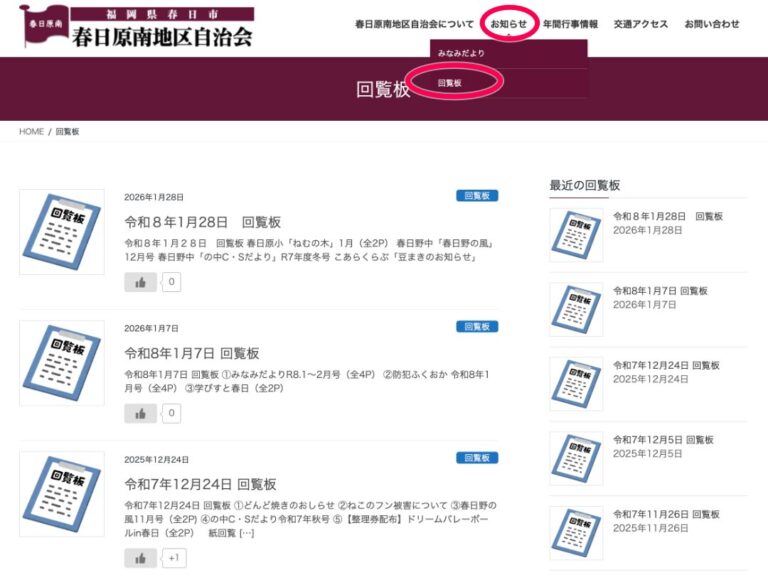
Task: Select 回覧板 in the お知らせ submenu
Action: [x=451, y=83]
